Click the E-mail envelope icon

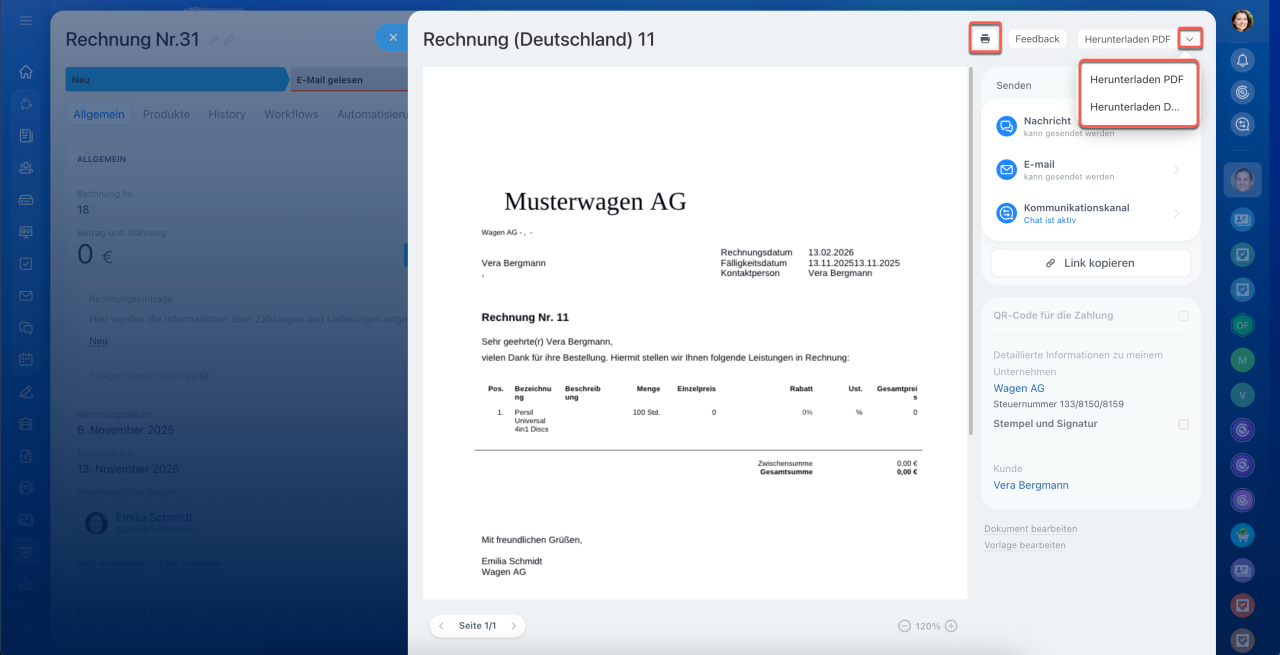(1006, 170)
